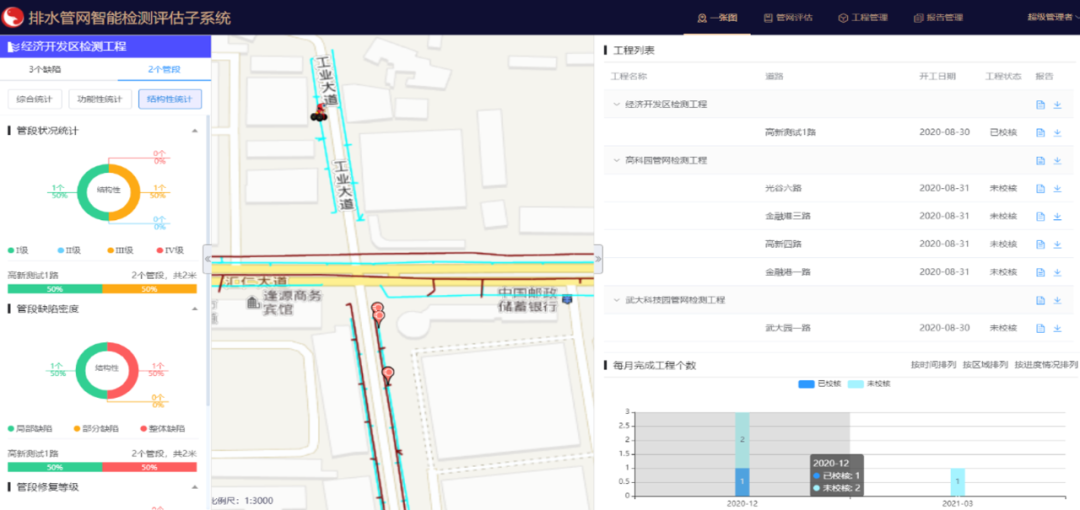Screen dimensions: 1080x510
Task: Collapse the 经济开发区检测工程 project row
Action: coord(616,104)
